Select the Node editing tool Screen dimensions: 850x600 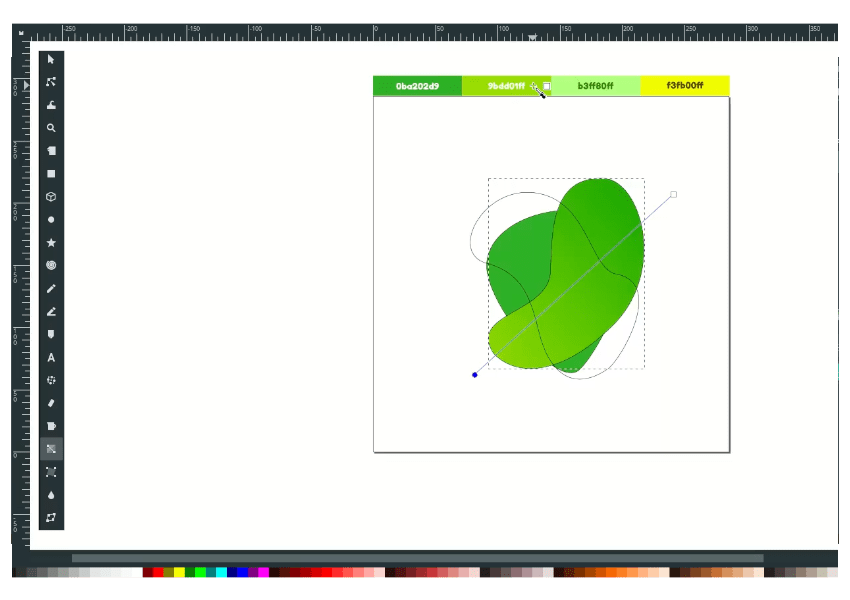point(51,82)
